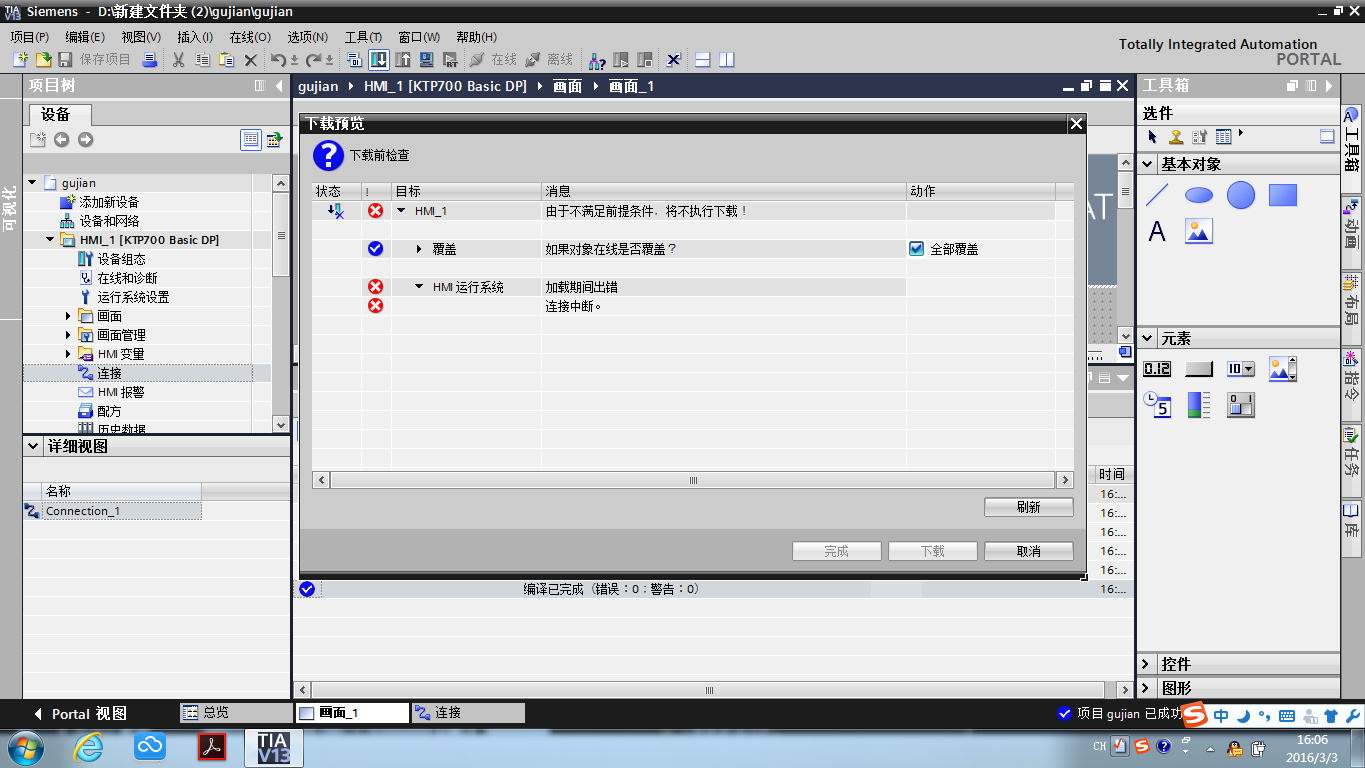
Task: Split the editor area vertically
Action: click(726, 60)
